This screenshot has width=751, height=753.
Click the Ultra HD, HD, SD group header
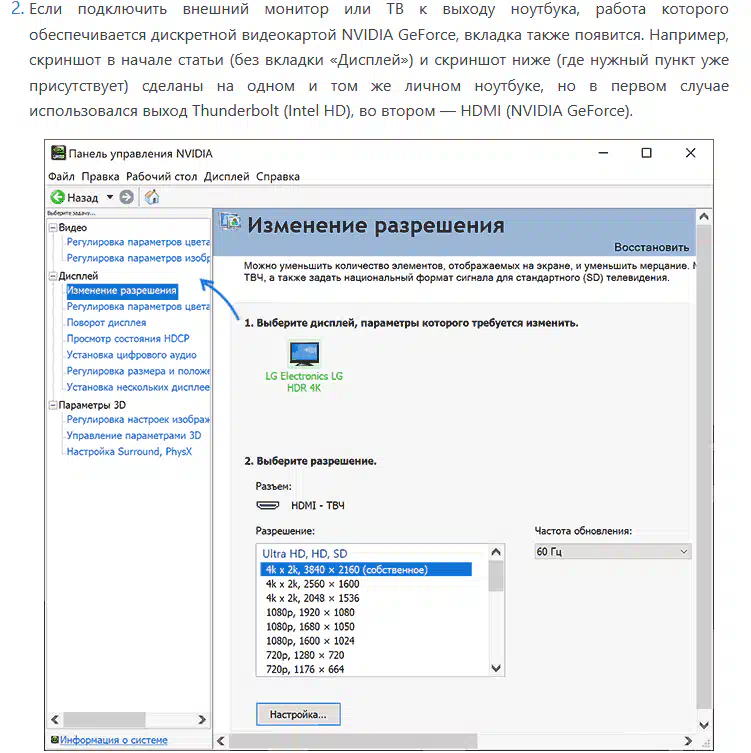coord(304,554)
